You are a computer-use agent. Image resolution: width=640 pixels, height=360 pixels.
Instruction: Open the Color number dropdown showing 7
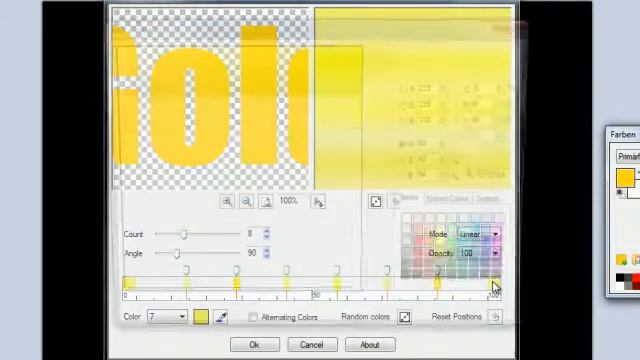[x=167, y=316]
